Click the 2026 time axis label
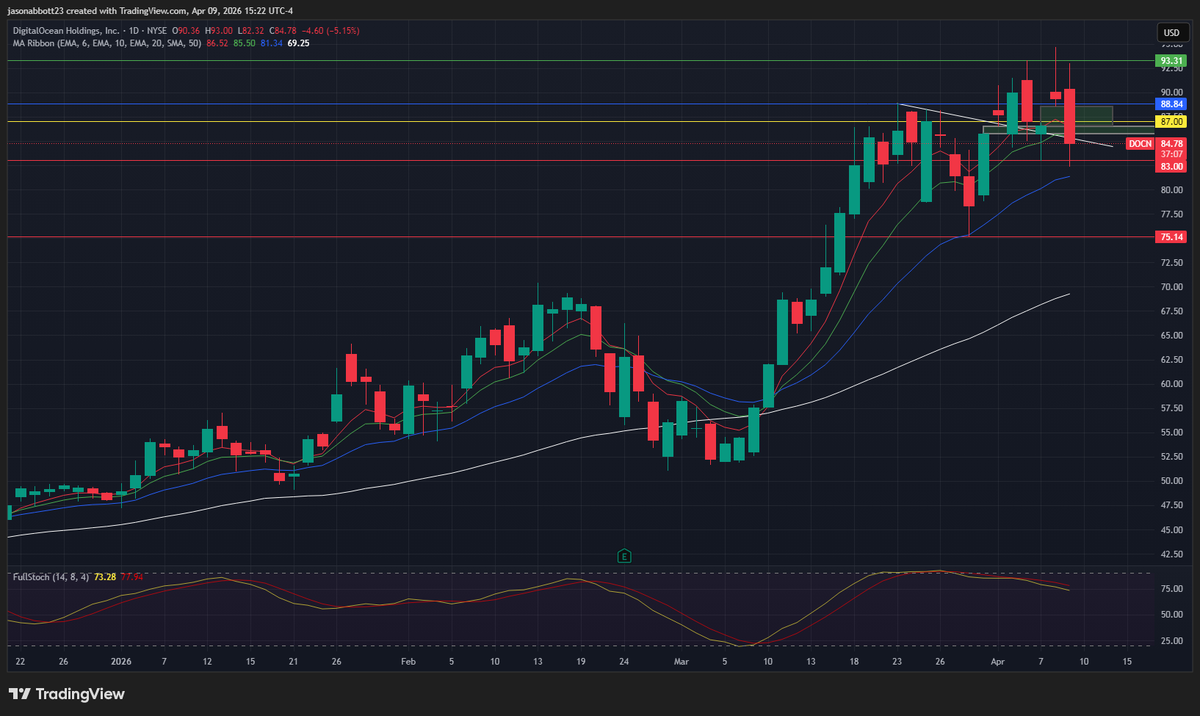The height and width of the screenshot is (716, 1200). click(x=119, y=661)
